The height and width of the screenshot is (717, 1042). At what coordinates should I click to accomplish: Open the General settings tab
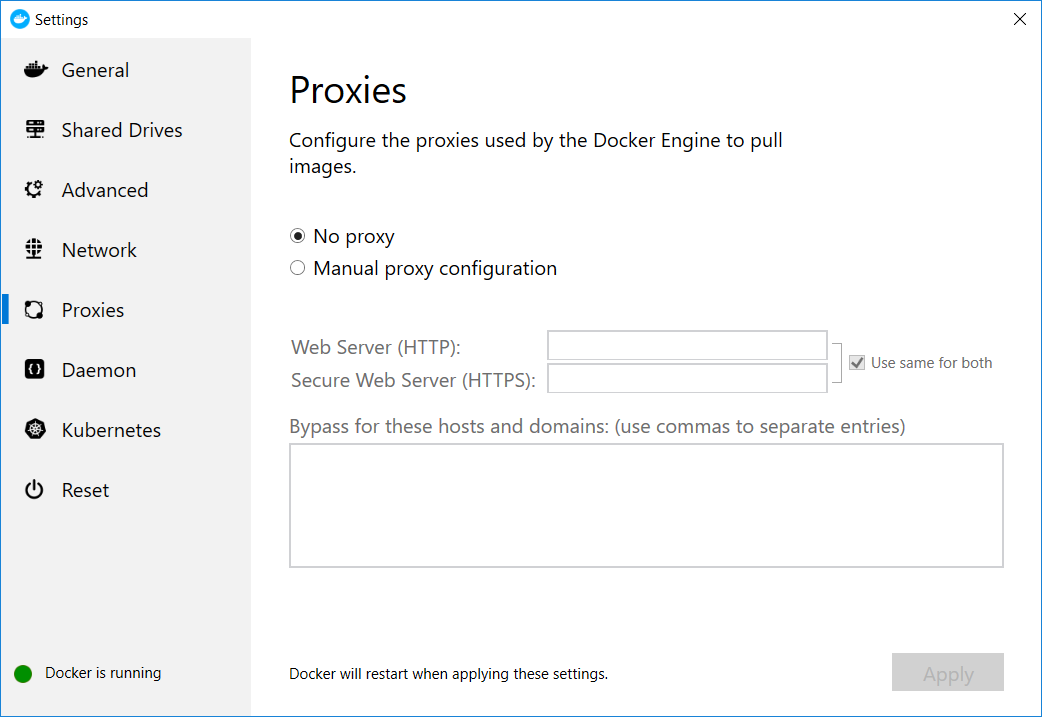click(x=95, y=70)
